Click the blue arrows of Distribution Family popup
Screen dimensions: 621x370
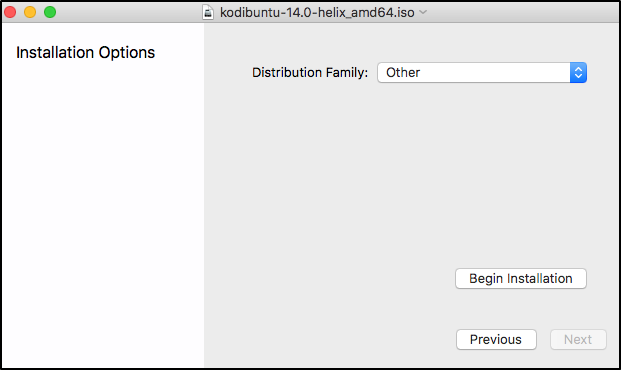click(578, 72)
